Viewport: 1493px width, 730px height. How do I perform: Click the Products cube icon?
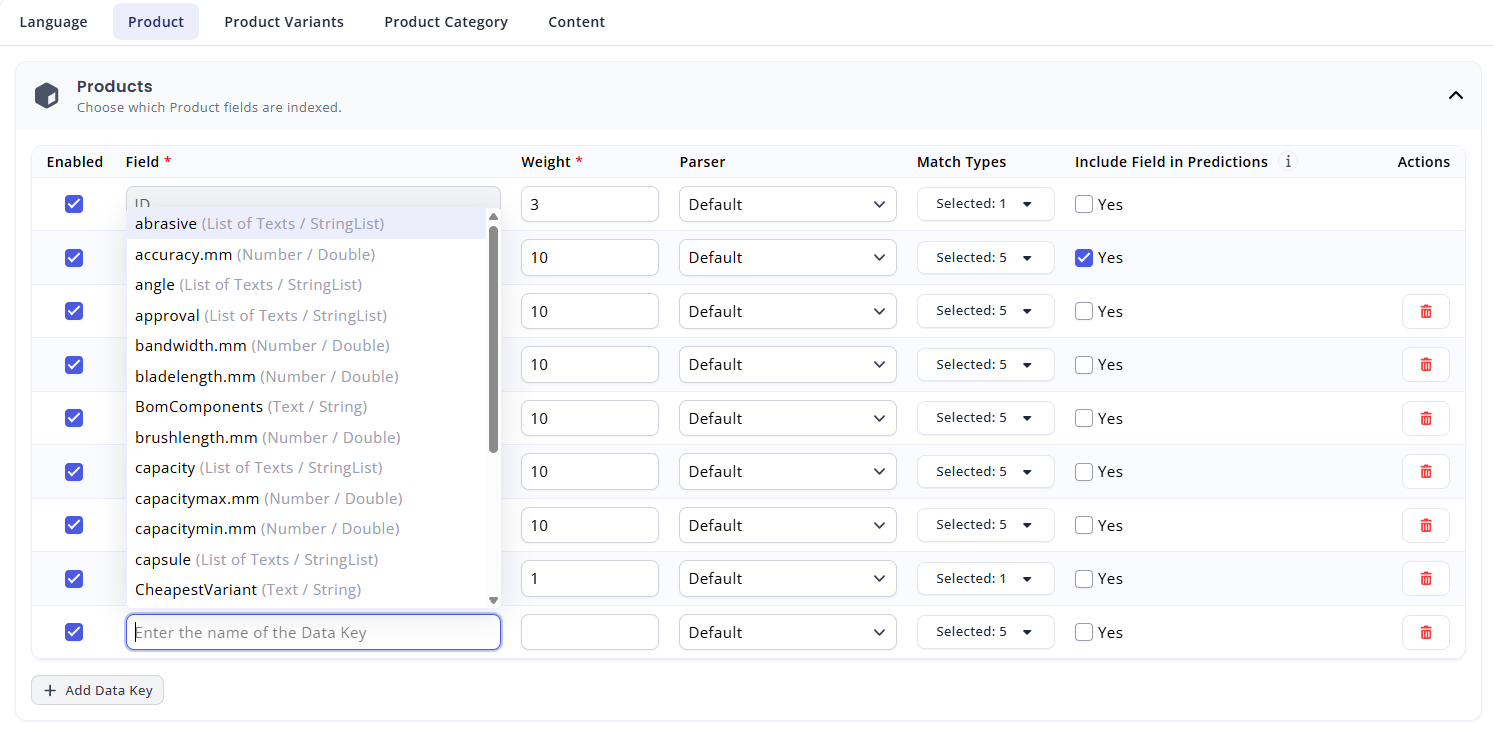click(46, 95)
